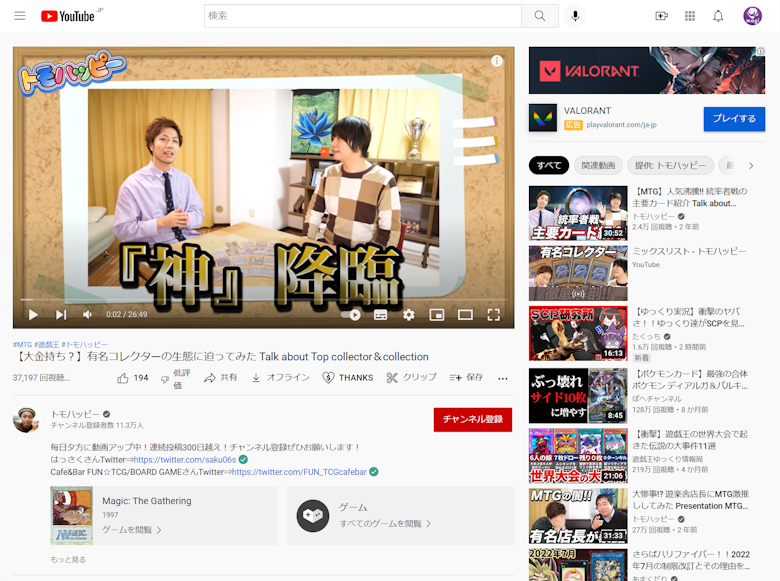
Task: Open the more actions ellipsis menu
Action: (503, 378)
